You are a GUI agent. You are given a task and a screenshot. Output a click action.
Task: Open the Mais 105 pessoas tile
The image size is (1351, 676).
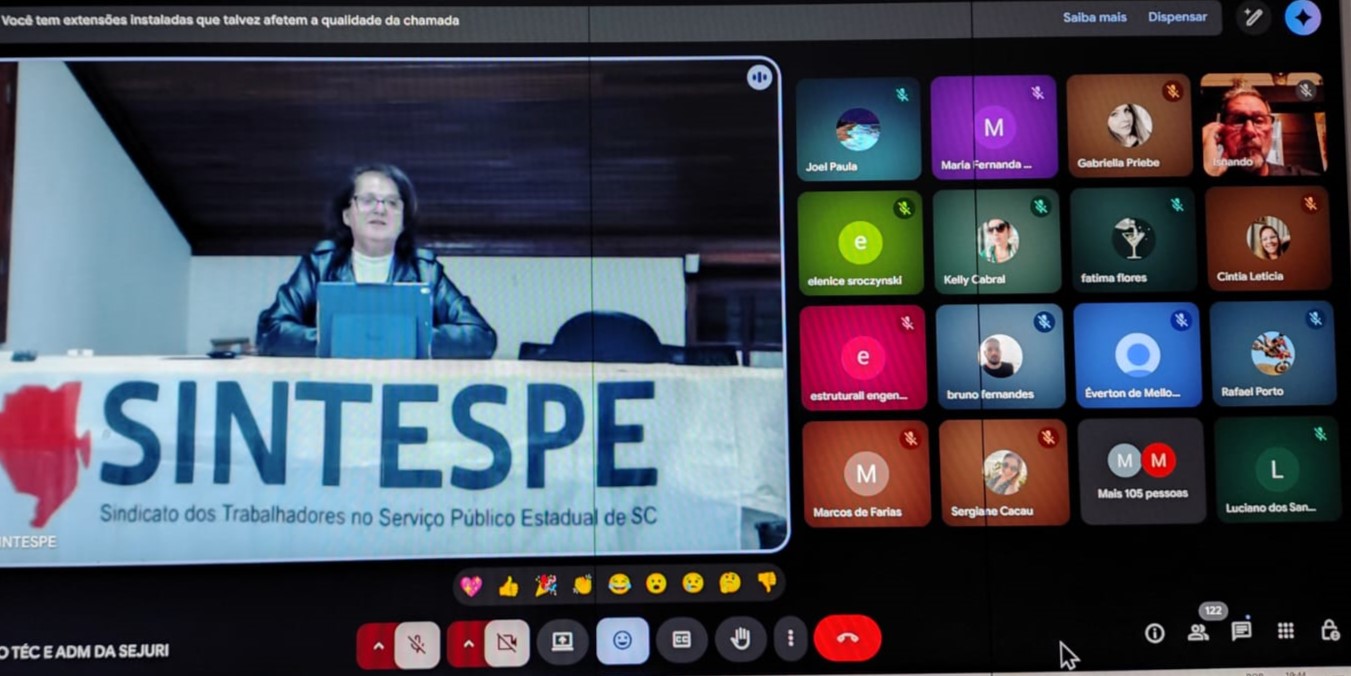[1142, 471]
